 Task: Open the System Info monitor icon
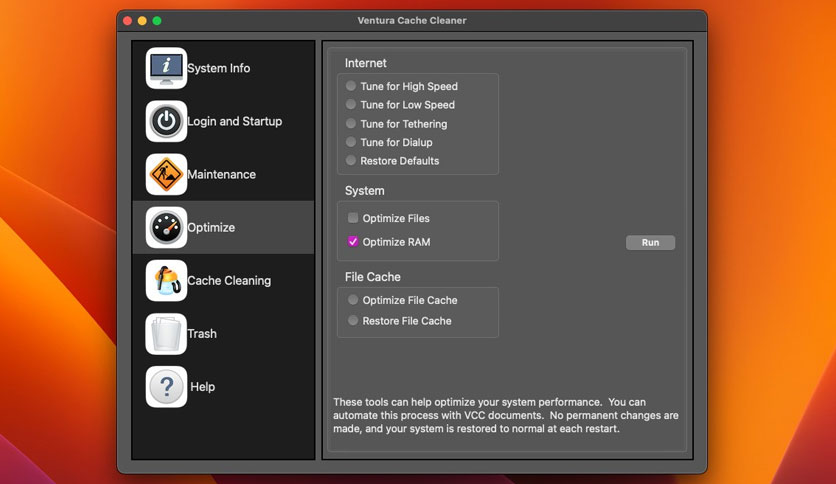pos(166,68)
